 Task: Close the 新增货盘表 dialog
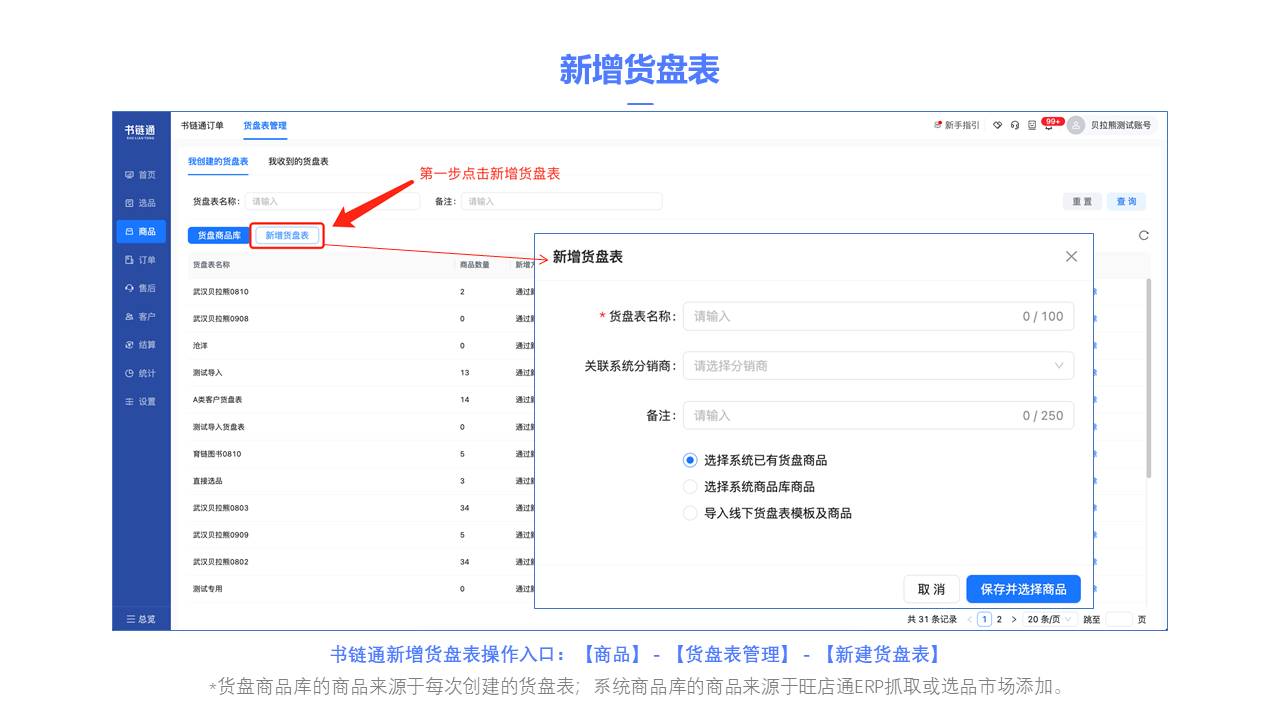point(1071,256)
